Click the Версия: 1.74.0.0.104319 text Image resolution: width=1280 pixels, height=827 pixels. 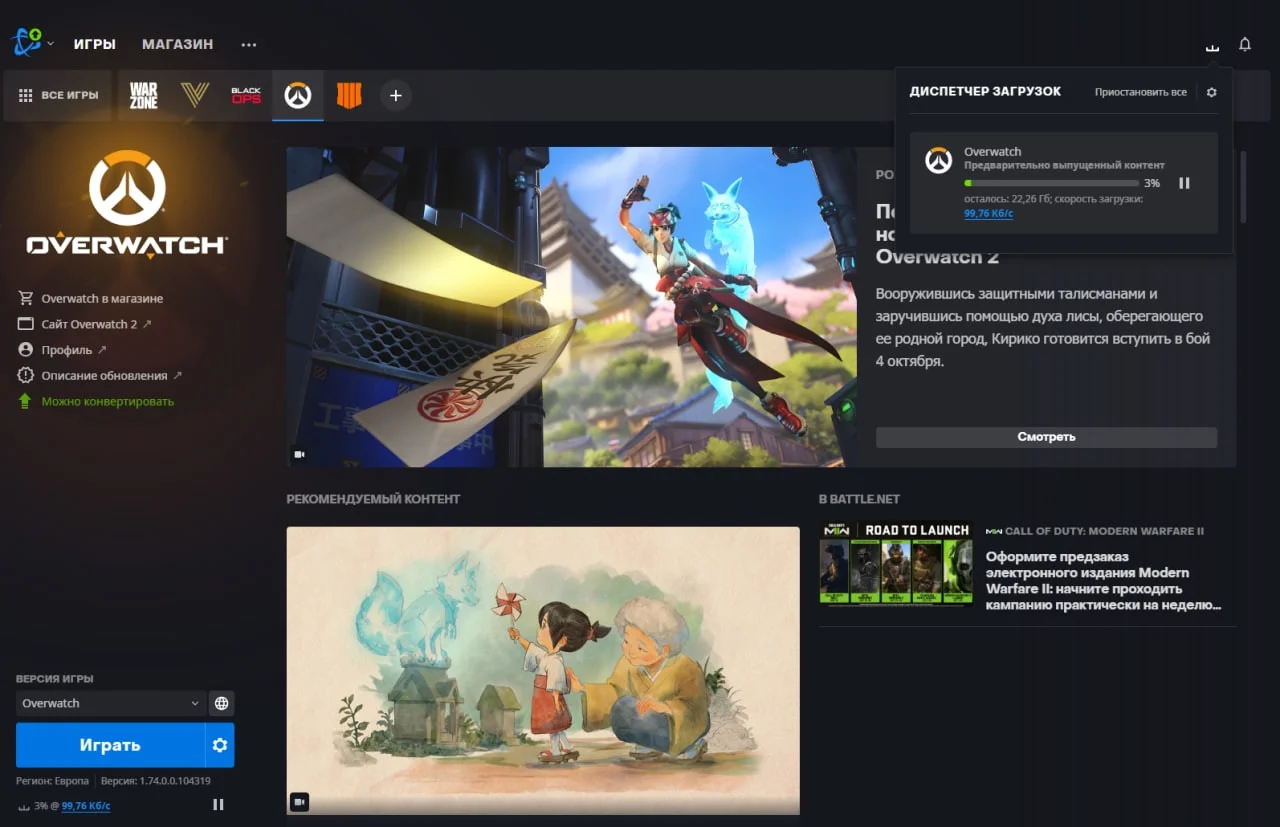pyautogui.click(x=156, y=781)
